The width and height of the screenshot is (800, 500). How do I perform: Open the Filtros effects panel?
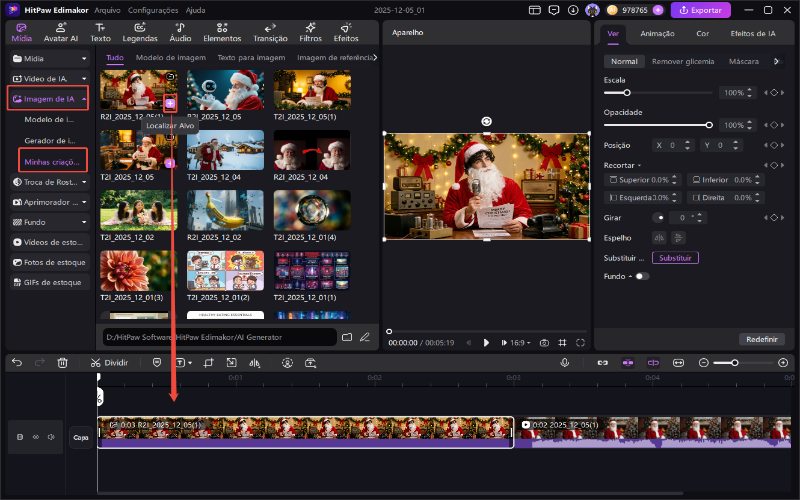pyautogui.click(x=311, y=32)
